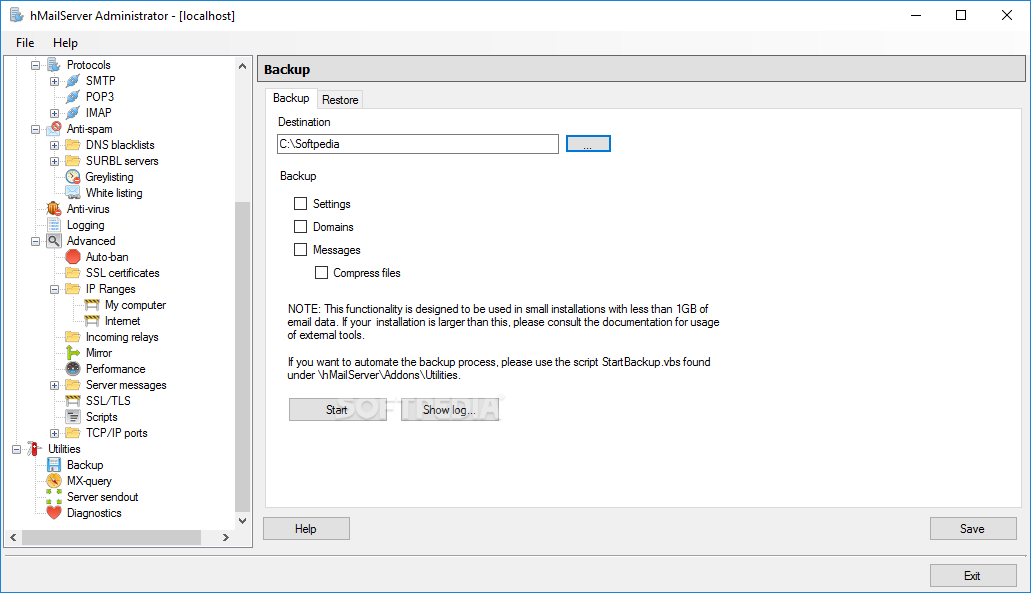The image size is (1031, 593).
Task: Select the POP3 protocol icon
Action: point(73,97)
